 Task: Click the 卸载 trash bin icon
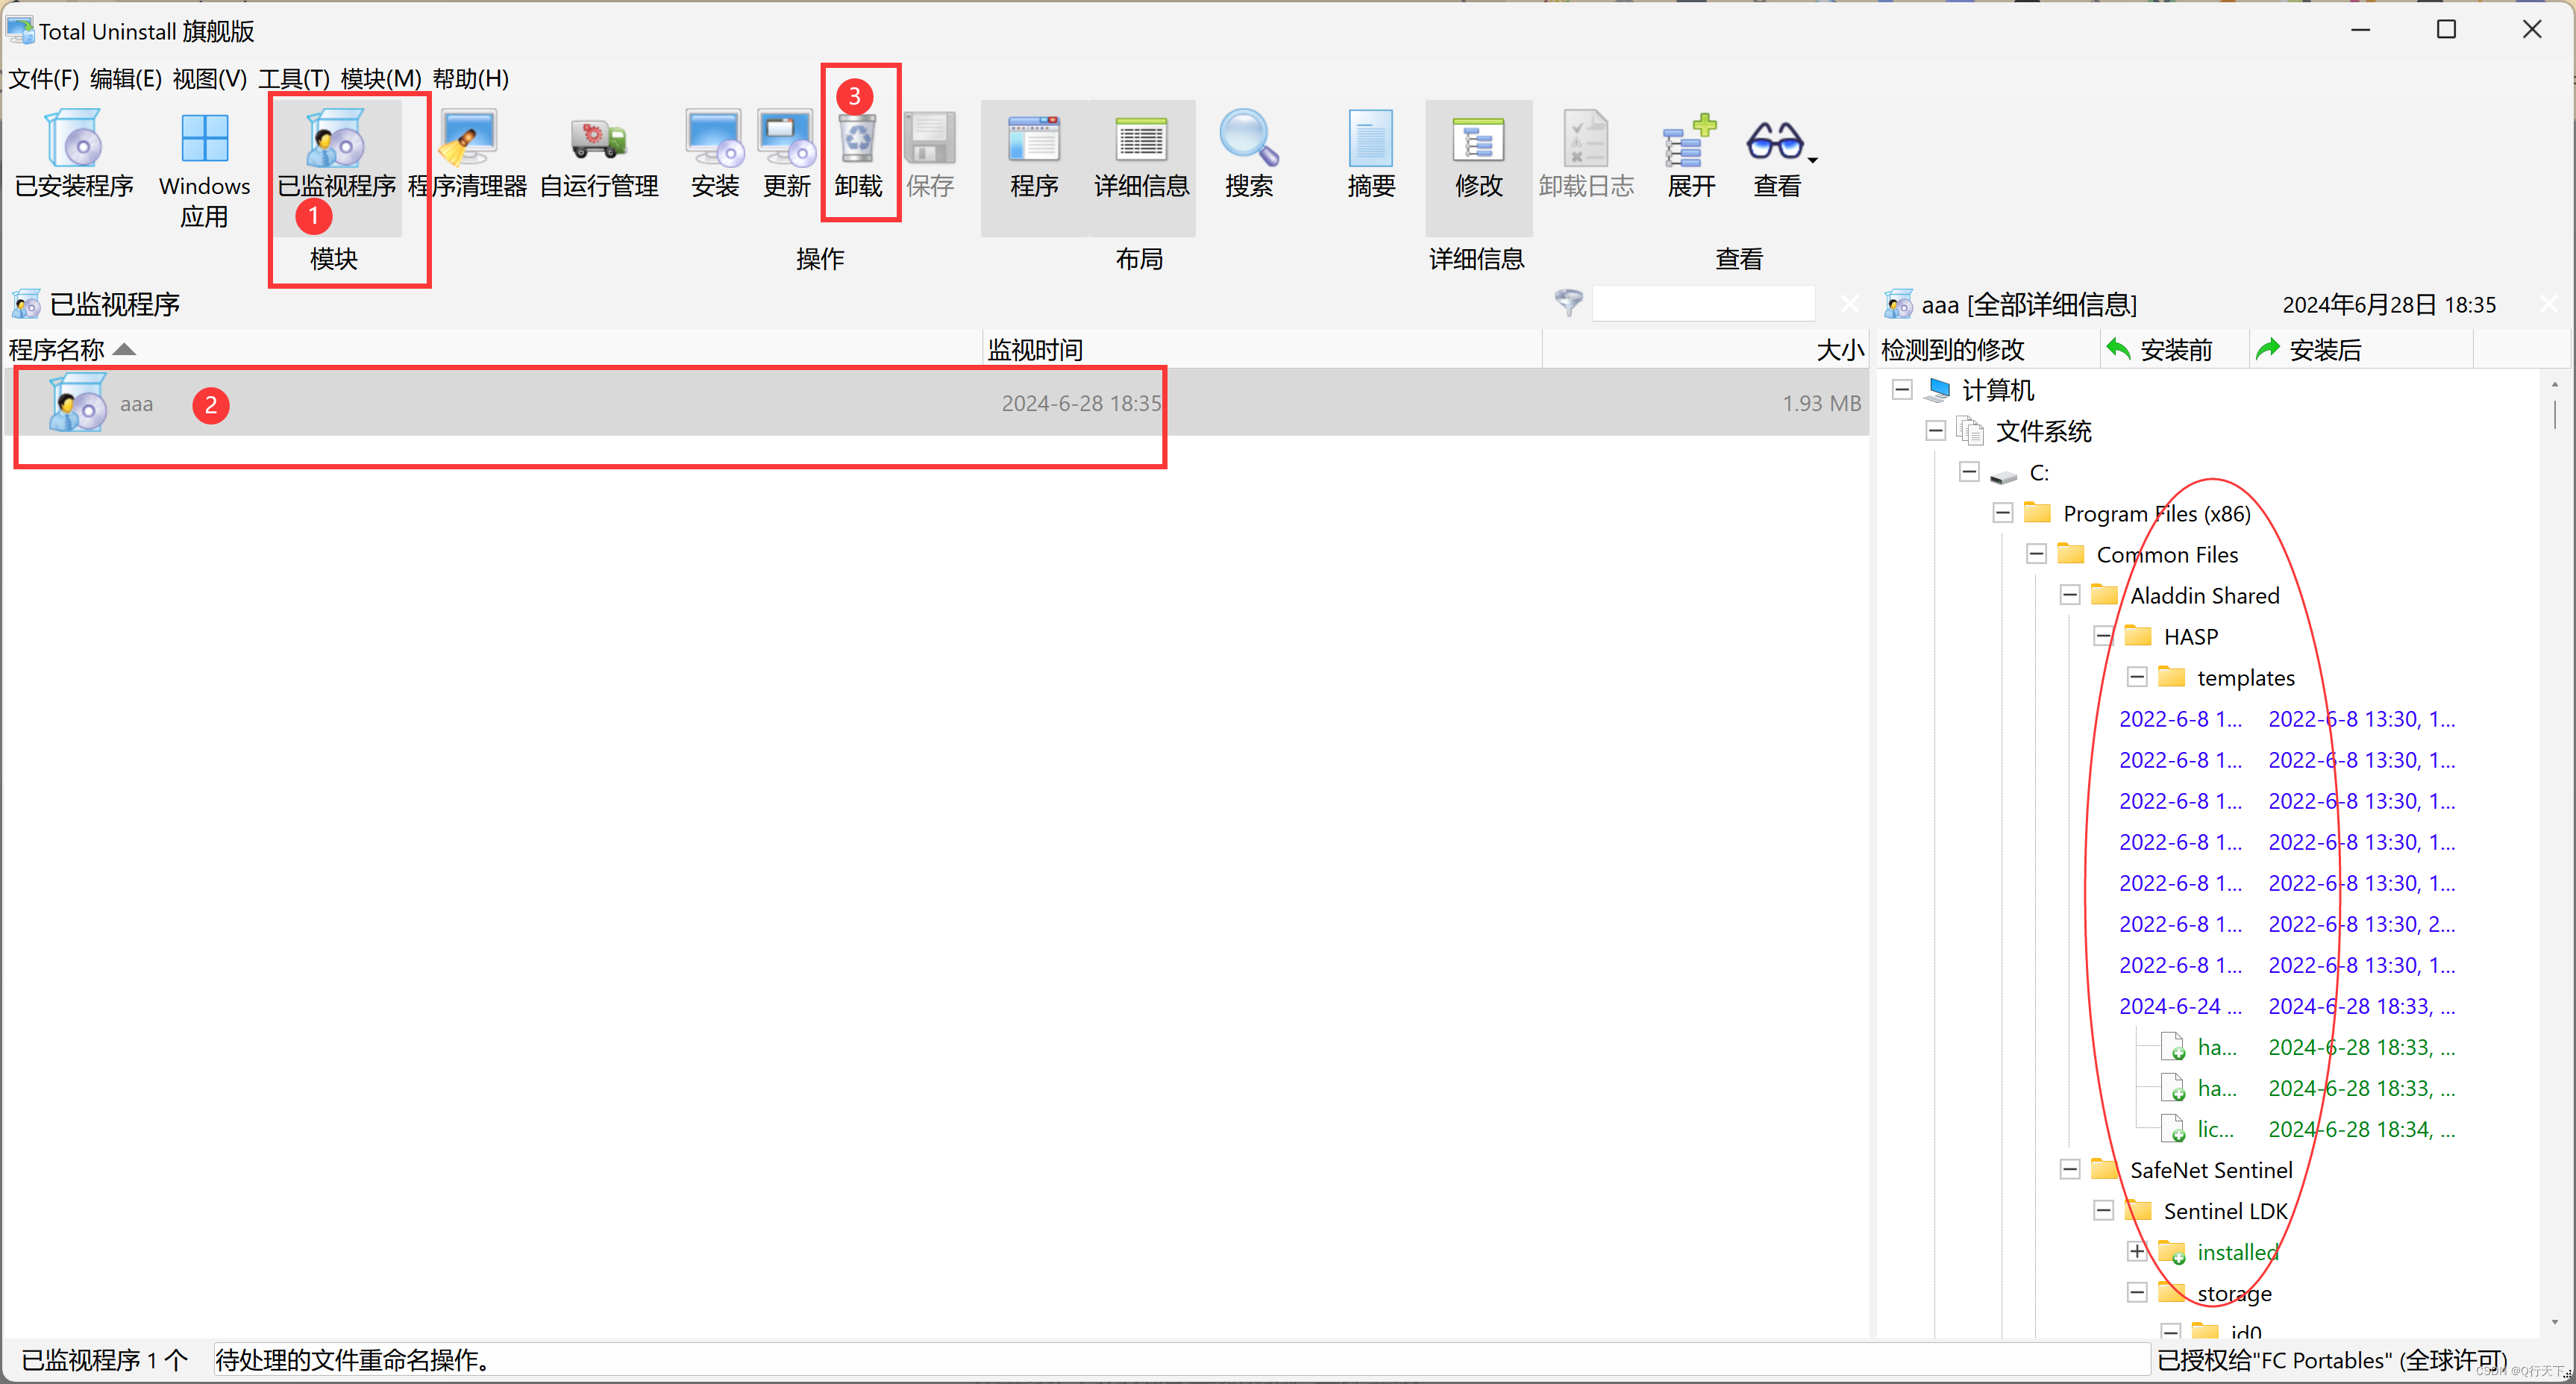[858, 140]
